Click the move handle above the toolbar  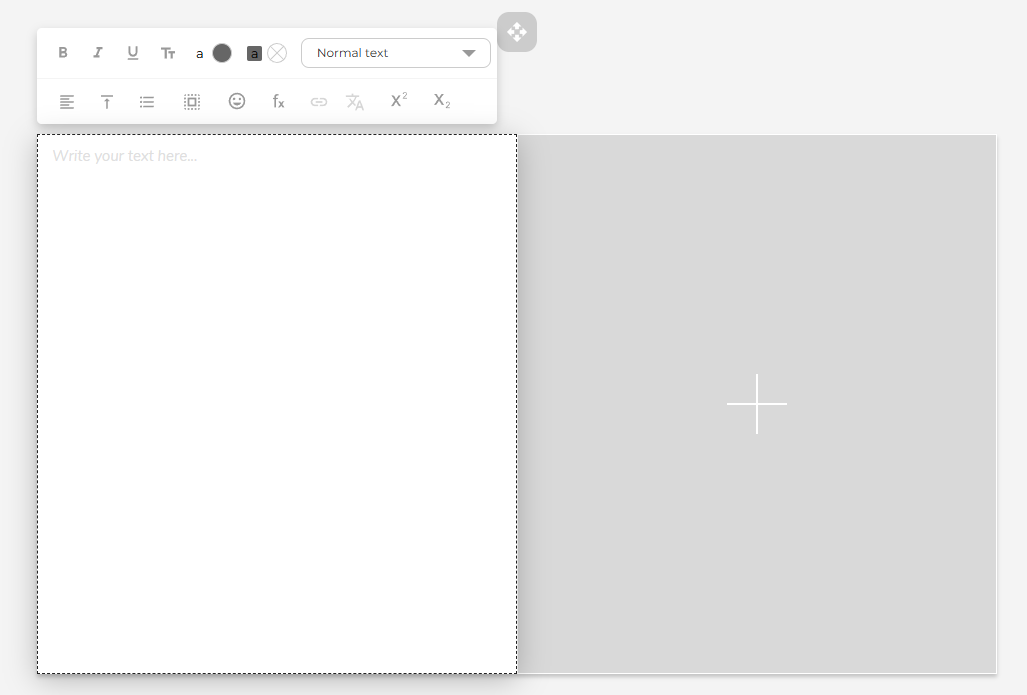pos(517,32)
